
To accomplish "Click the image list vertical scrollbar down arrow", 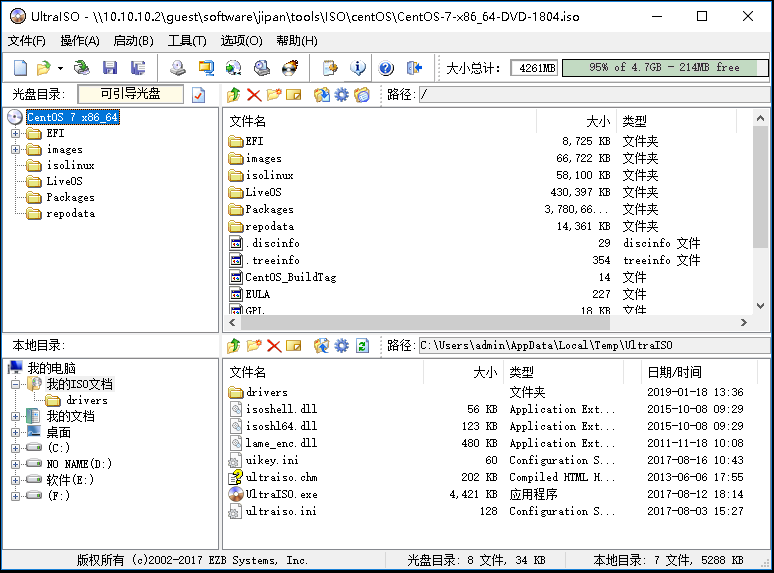I will click(x=760, y=306).
